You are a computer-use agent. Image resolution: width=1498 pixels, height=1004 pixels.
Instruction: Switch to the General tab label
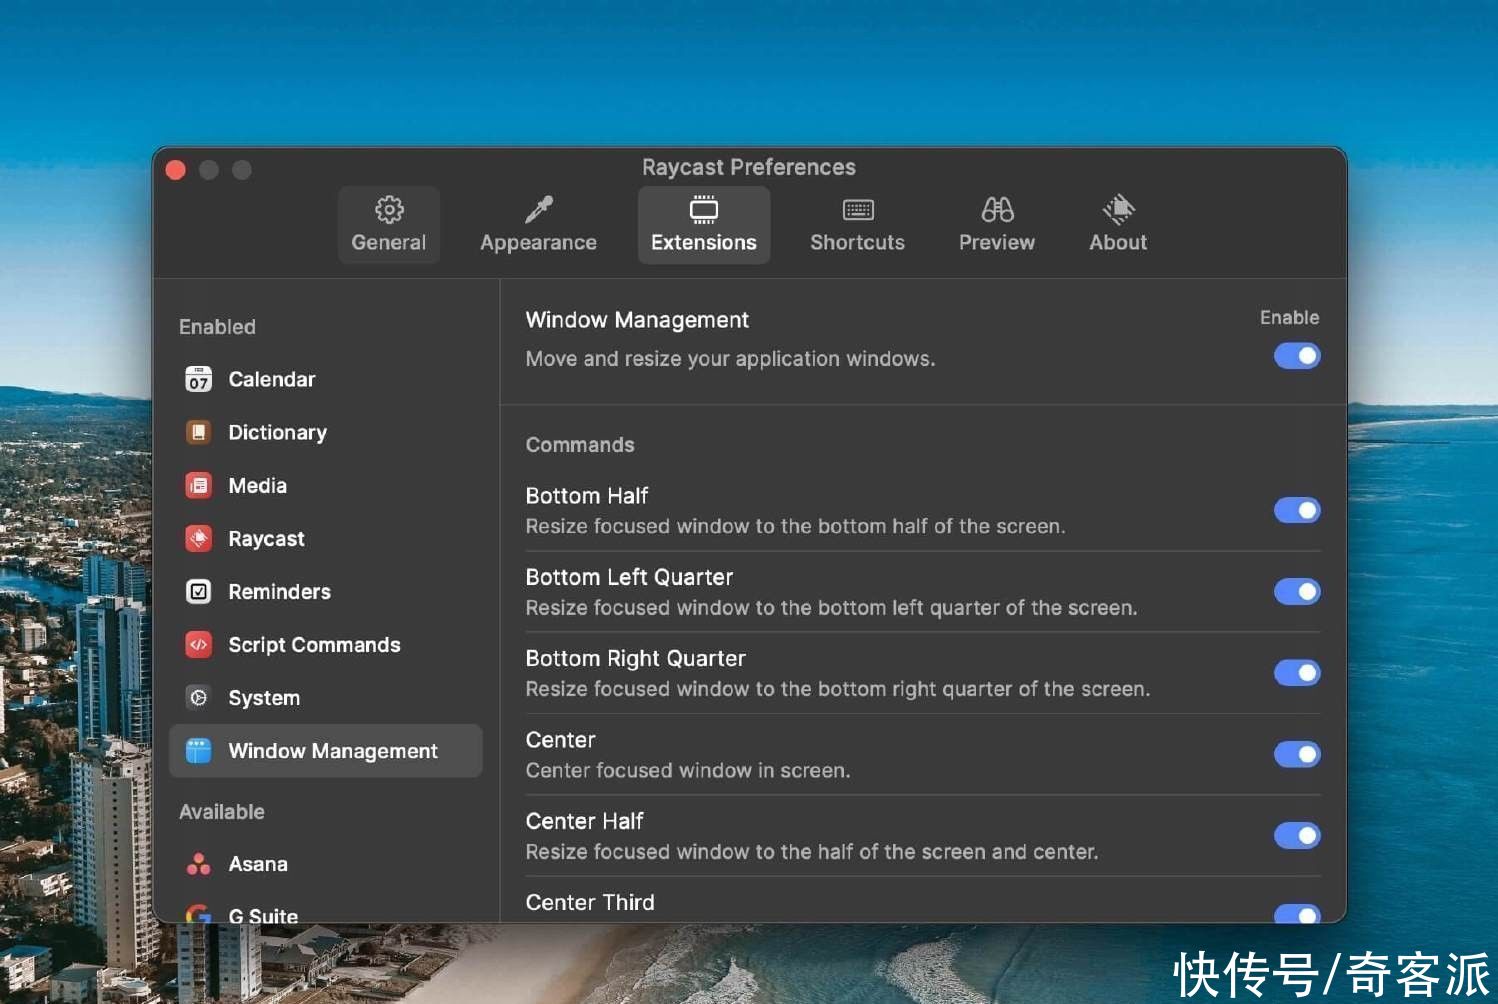click(389, 242)
